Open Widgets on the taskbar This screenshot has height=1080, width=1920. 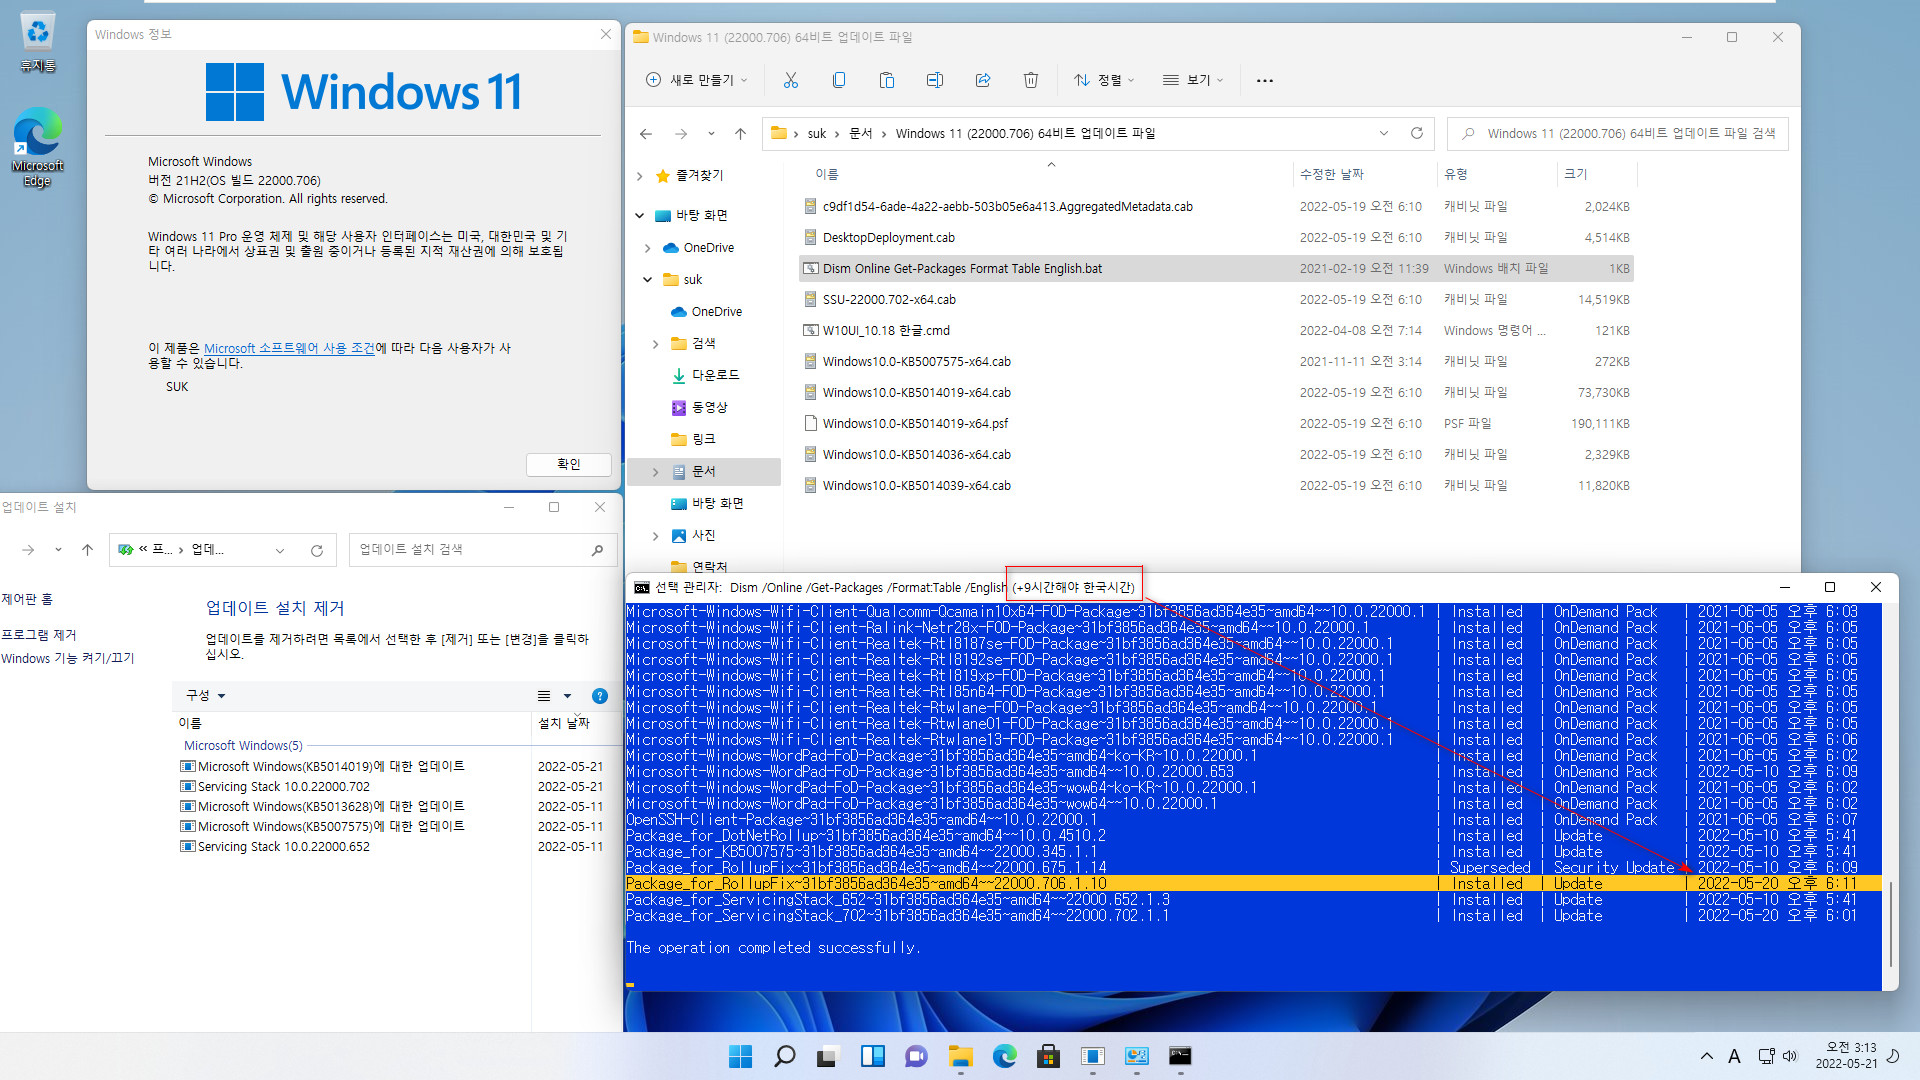873,1056
